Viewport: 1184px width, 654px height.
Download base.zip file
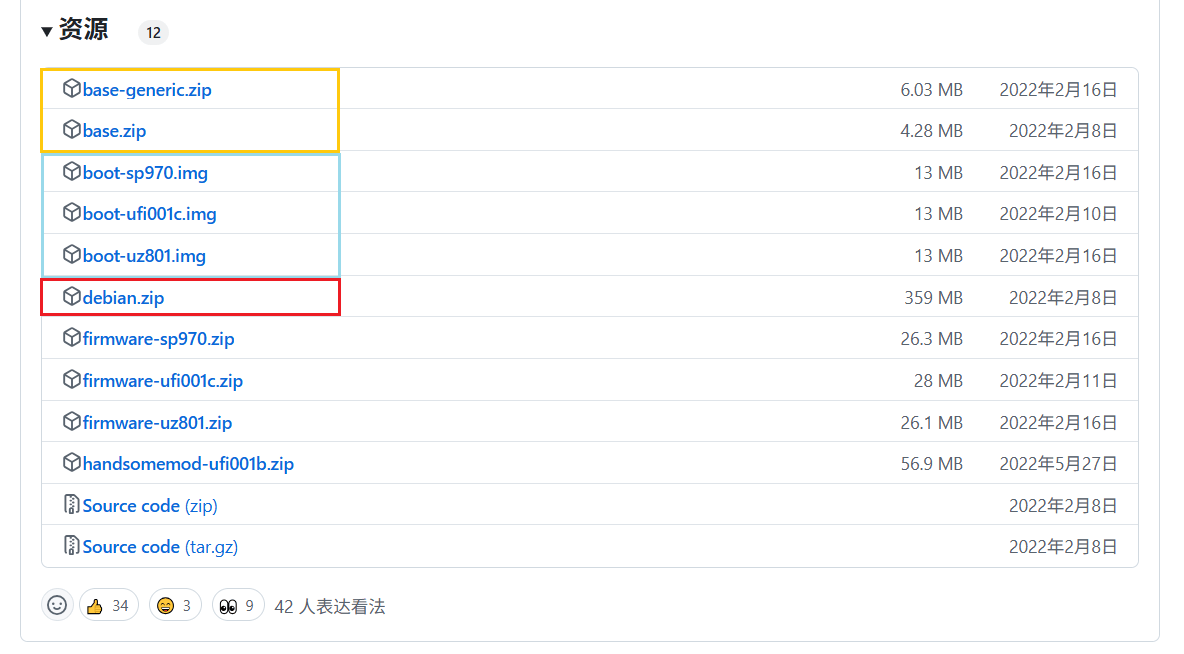[114, 131]
